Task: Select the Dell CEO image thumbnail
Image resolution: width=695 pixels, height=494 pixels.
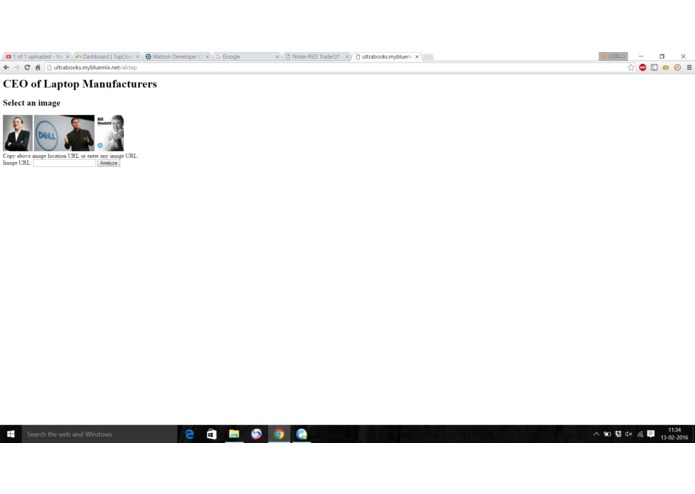Action: coord(64,133)
